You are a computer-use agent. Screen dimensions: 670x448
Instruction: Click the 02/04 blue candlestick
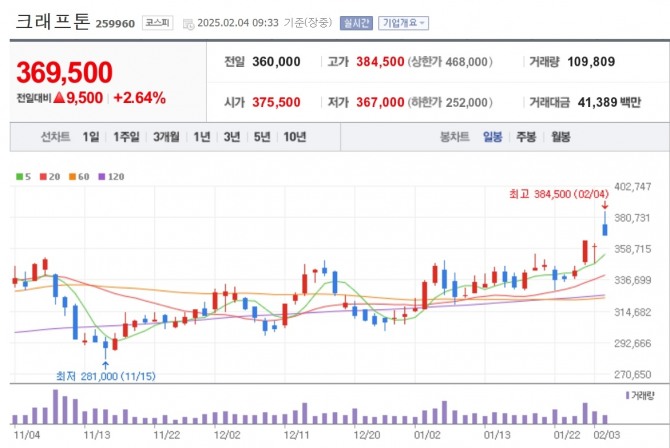pyautogui.click(x=605, y=224)
